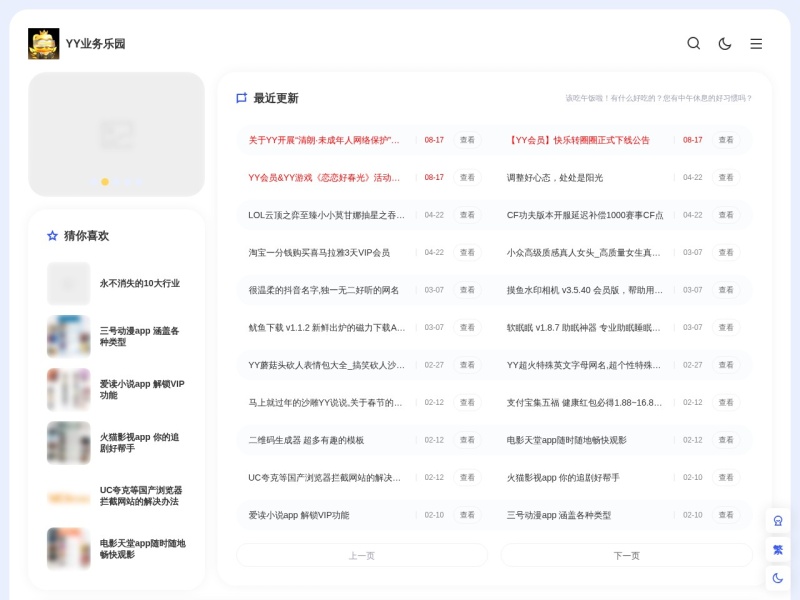Open article 摸鱼水印相机 v3.5.40 会员版
800x600 pixels.
click(x=585, y=290)
